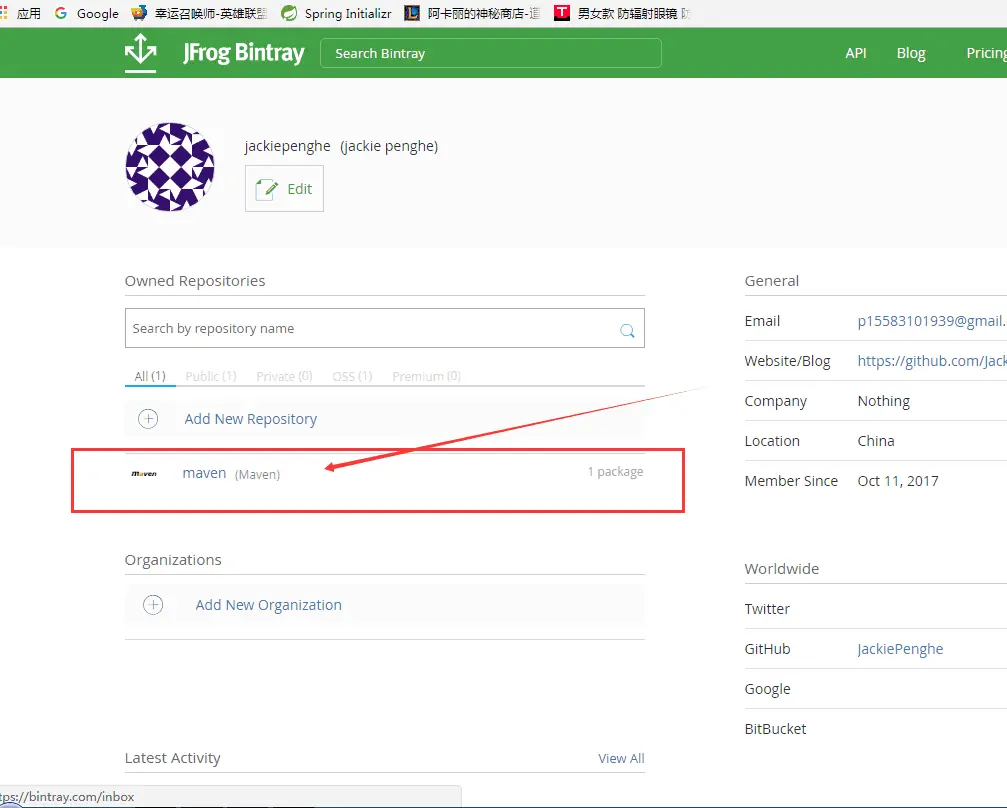Click the Maven logo icon of repository
Screen dimensions: 1007x808
pyautogui.click(x=144, y=474)
